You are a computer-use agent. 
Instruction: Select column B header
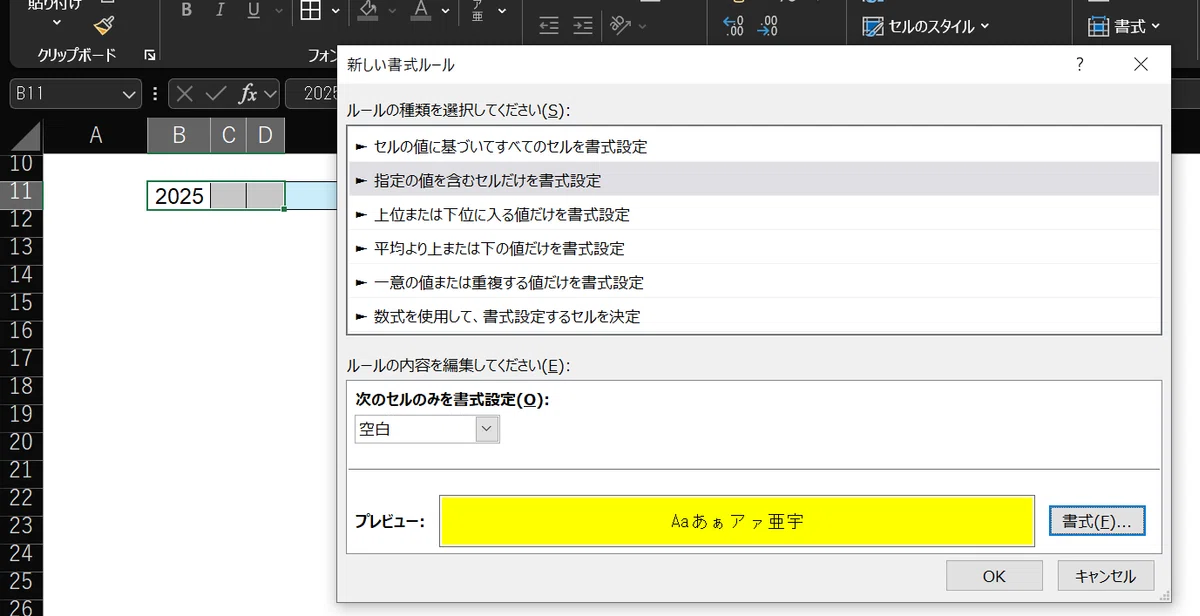(x=179, y=136)
